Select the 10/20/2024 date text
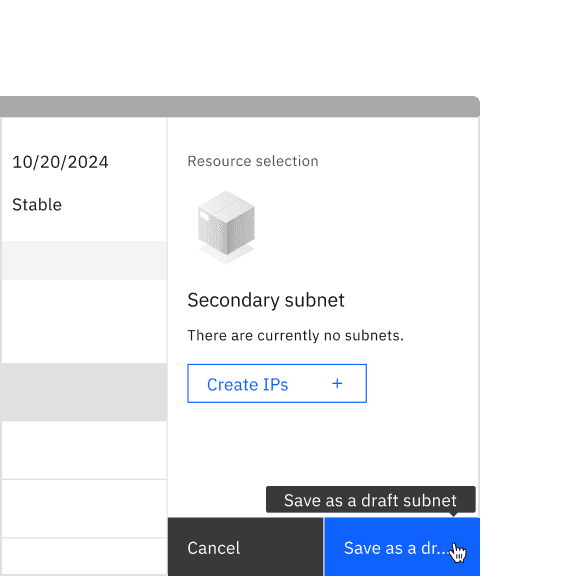Viewport: 576px width, 576px height. click(x=60, y=162)
